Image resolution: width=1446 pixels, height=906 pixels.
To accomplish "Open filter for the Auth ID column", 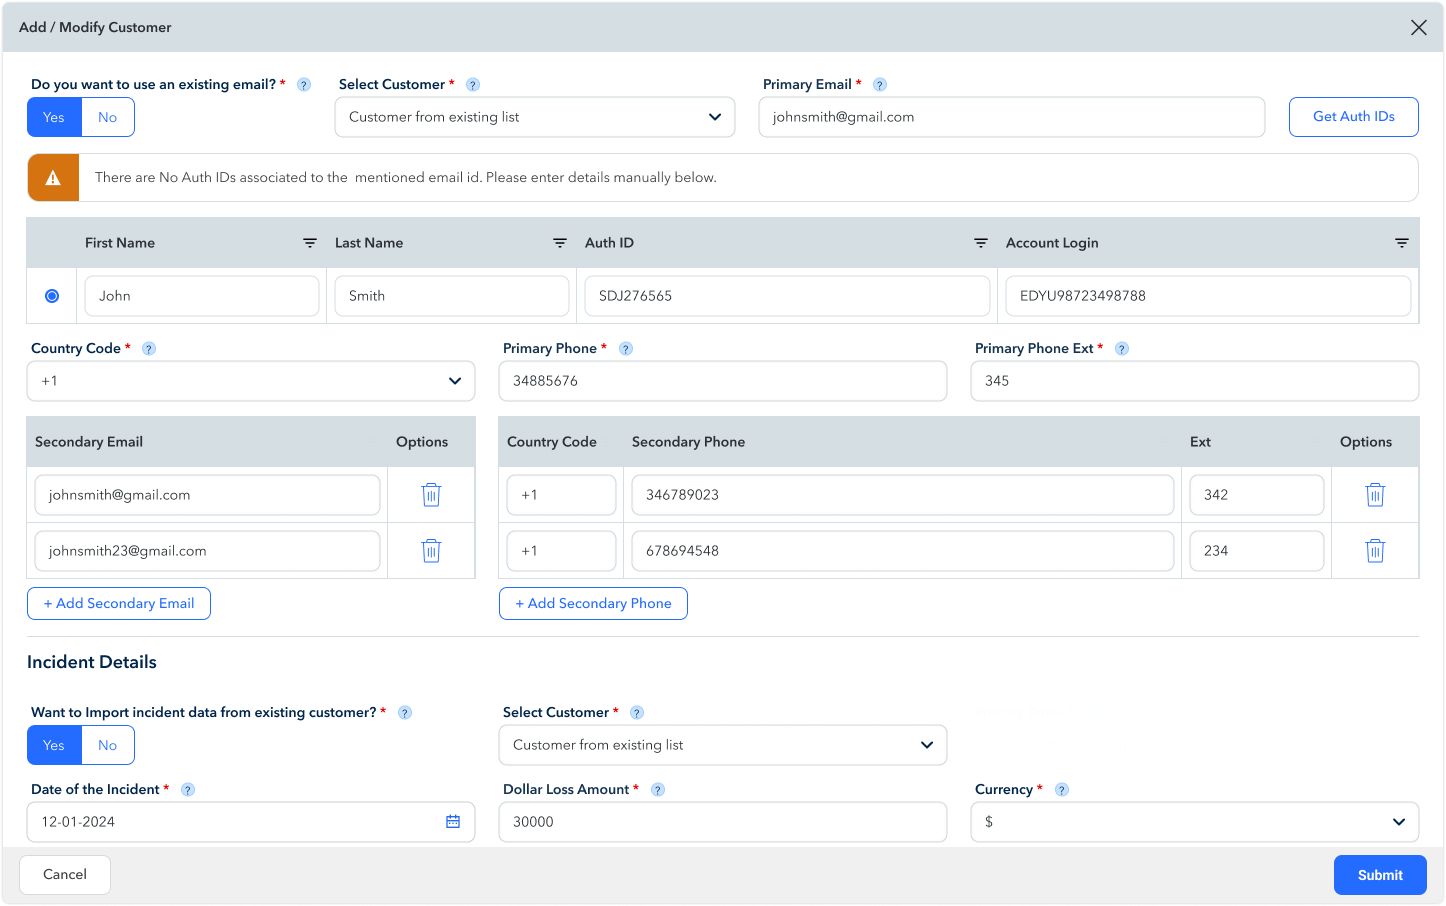I will (x=981, y=243).
